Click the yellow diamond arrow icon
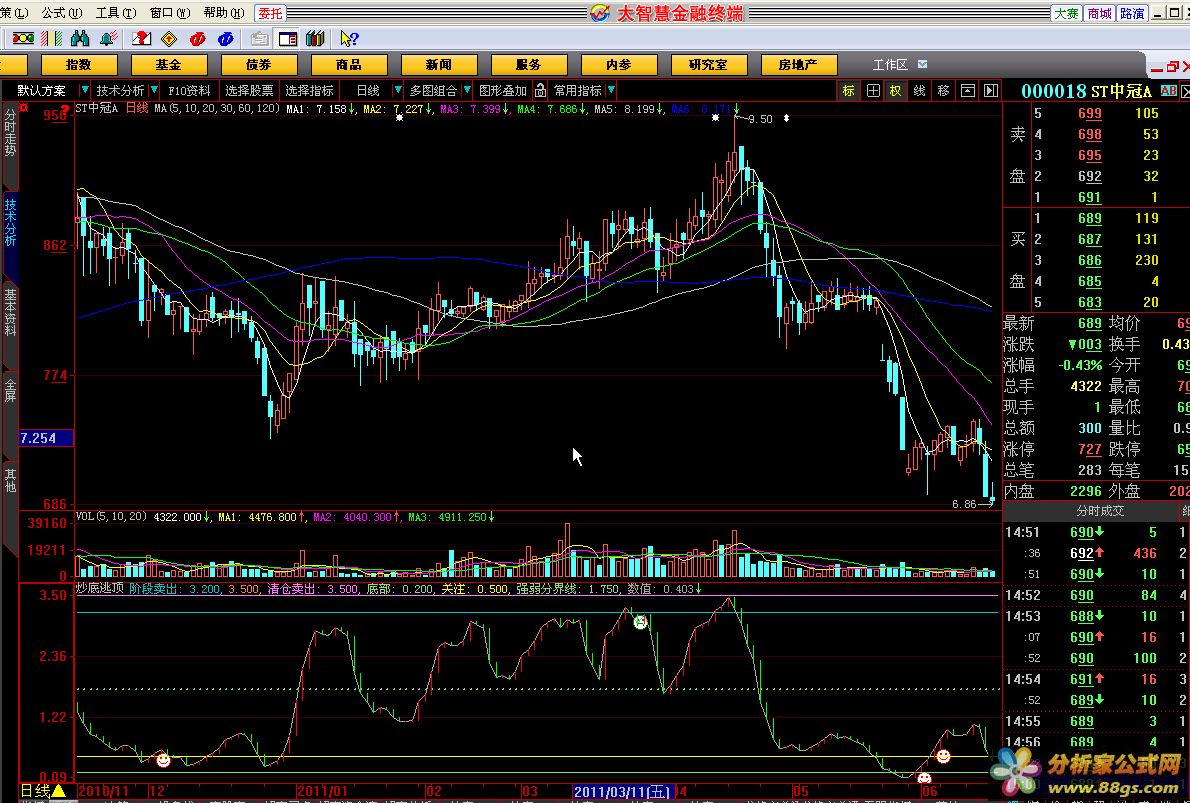Screen dimensions: 1190x803 click(x=169, y=39)
